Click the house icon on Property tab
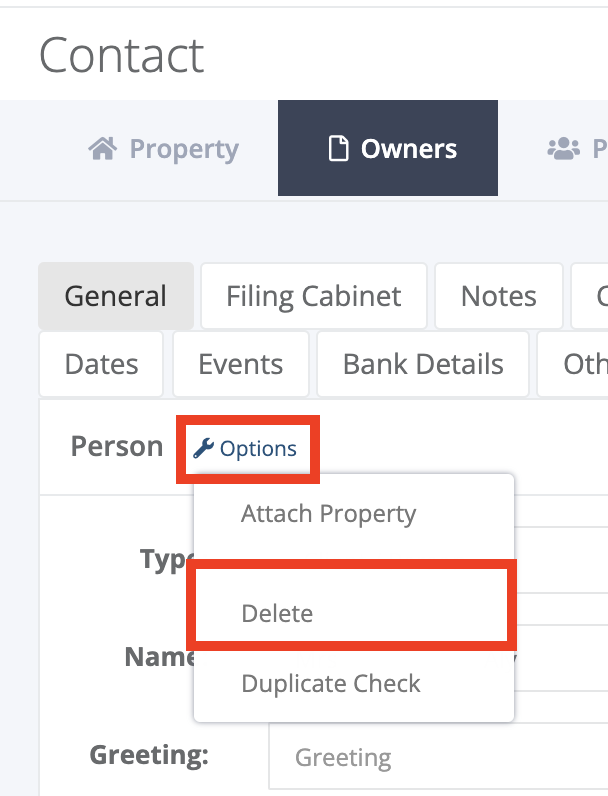 (102, 149)
